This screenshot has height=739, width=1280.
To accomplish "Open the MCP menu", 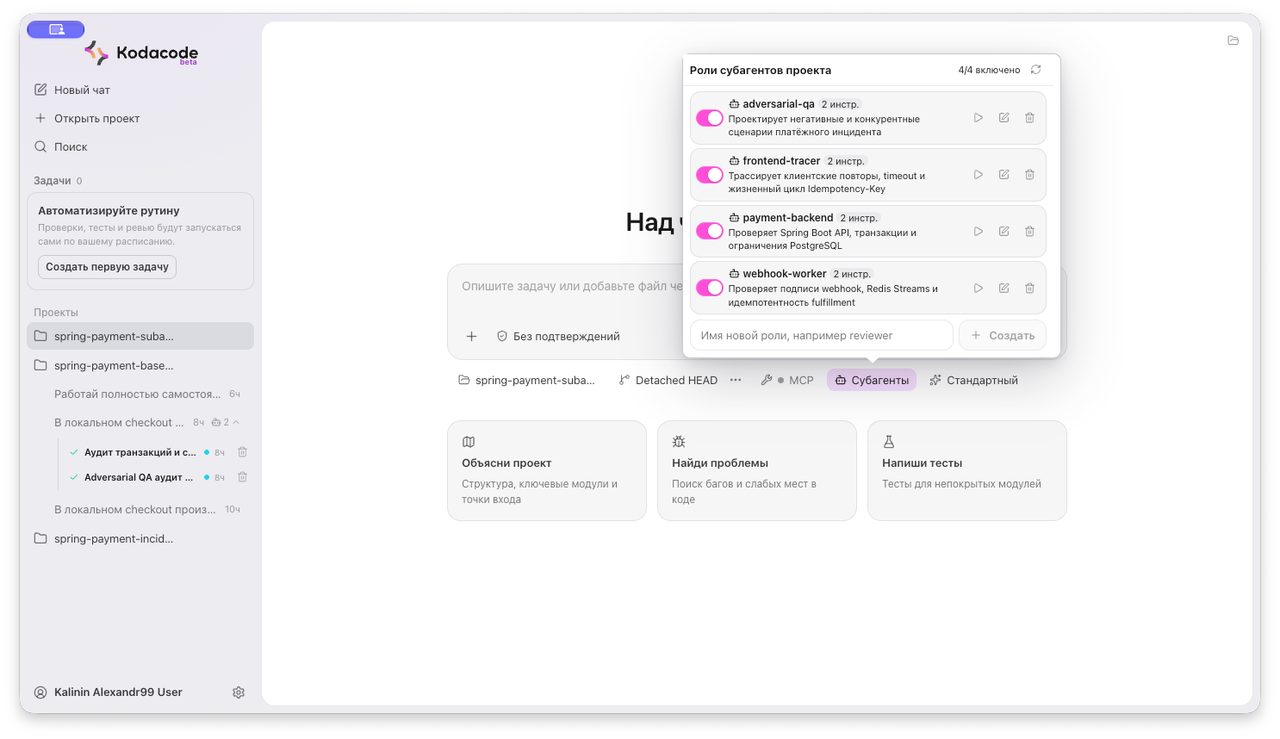I will [x=787, y=380].
